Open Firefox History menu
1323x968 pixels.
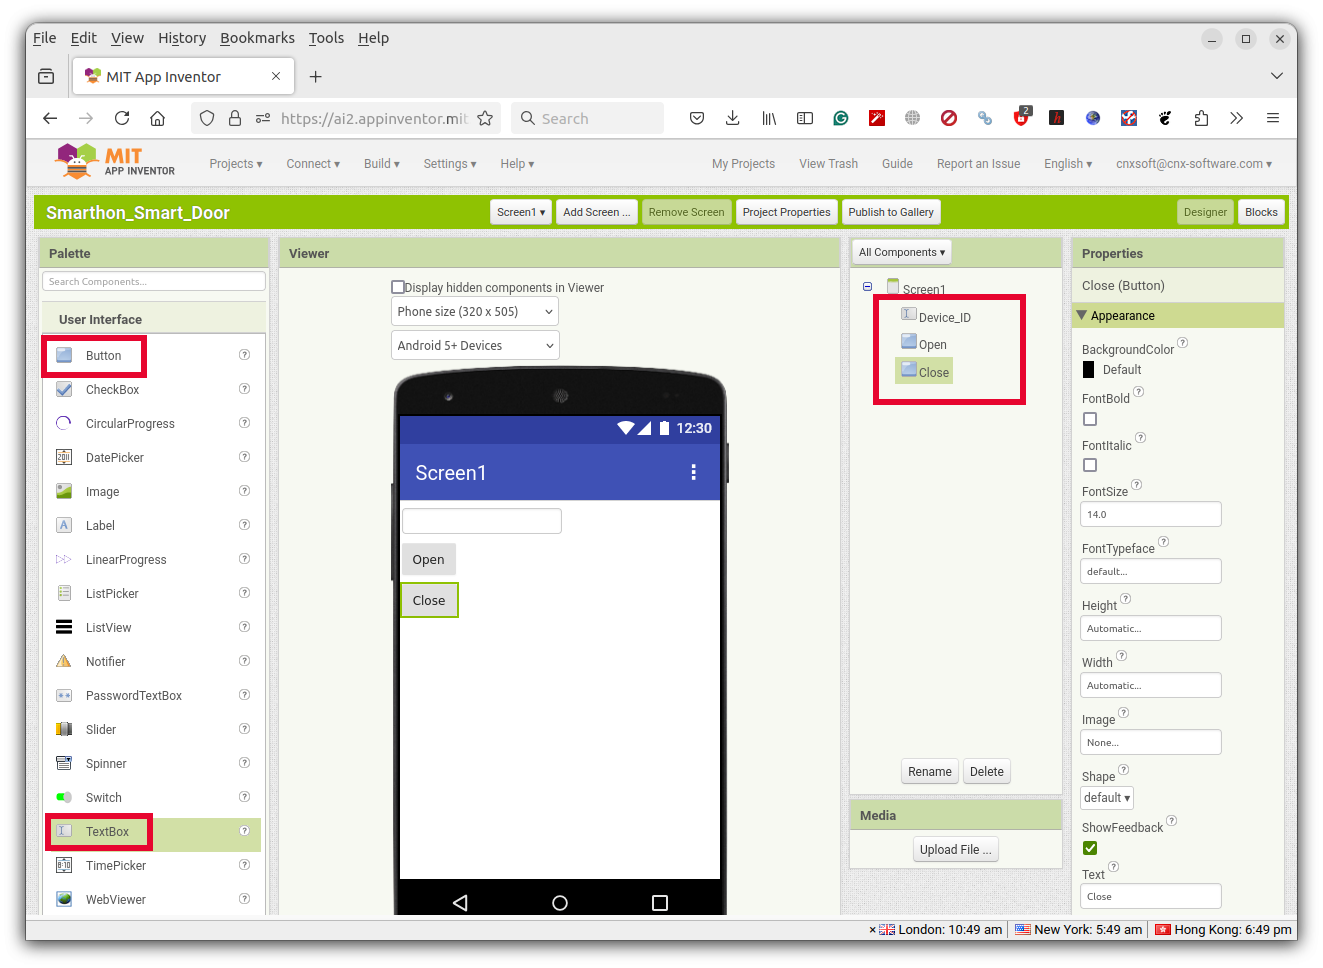182,38
